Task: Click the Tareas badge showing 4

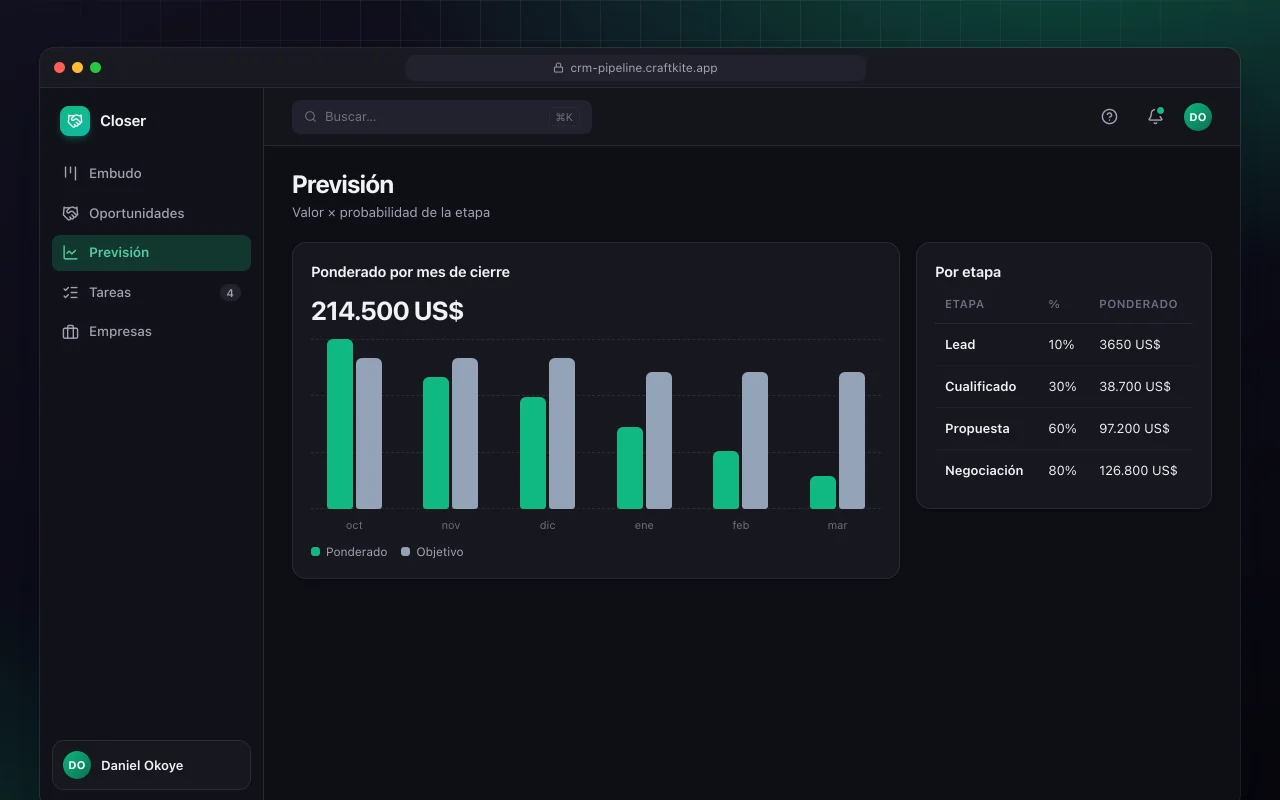Action: tap(230, 293)
